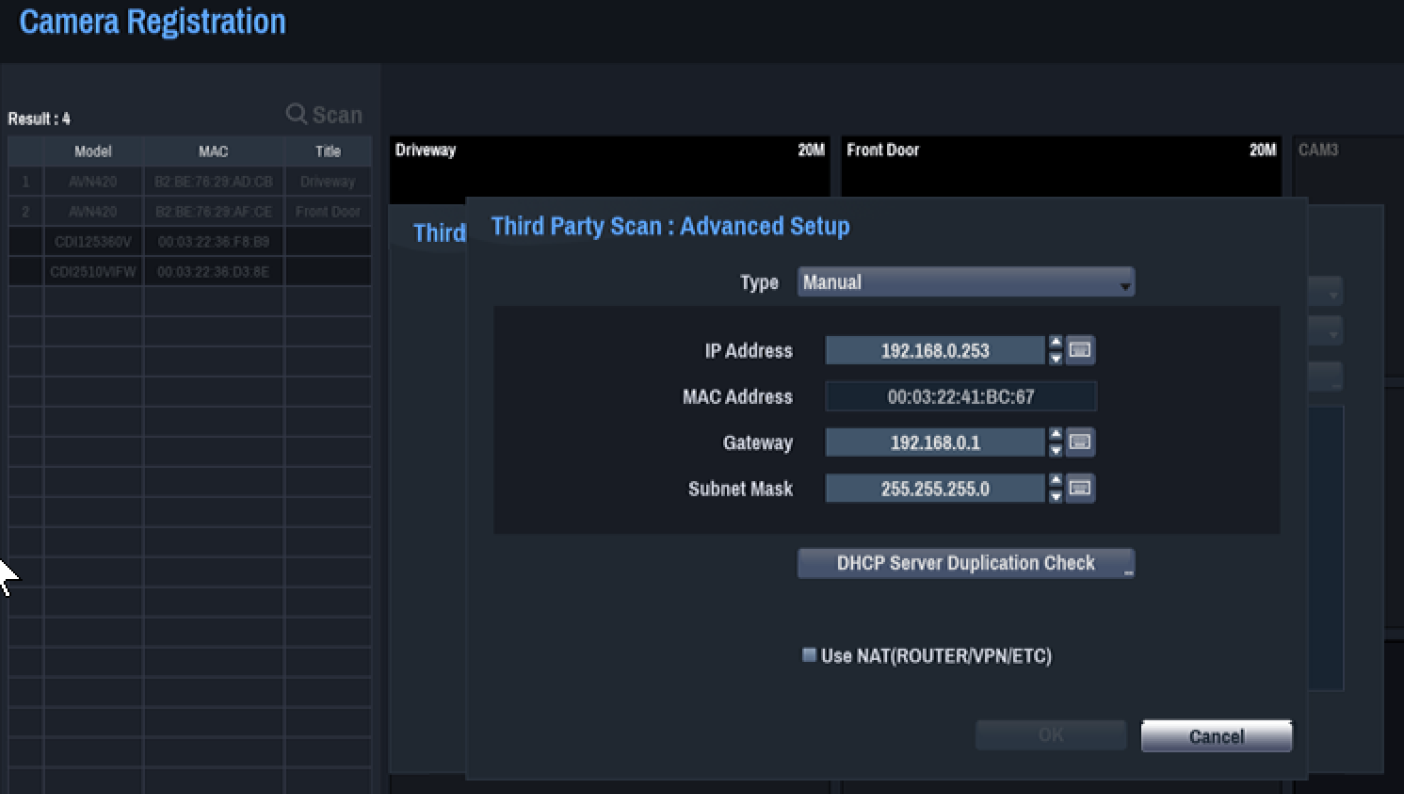The image size is (1404, 794).
Task: Open the Type dropdown showing Manual
Action: pyautogui.click(x=966, y=282)
